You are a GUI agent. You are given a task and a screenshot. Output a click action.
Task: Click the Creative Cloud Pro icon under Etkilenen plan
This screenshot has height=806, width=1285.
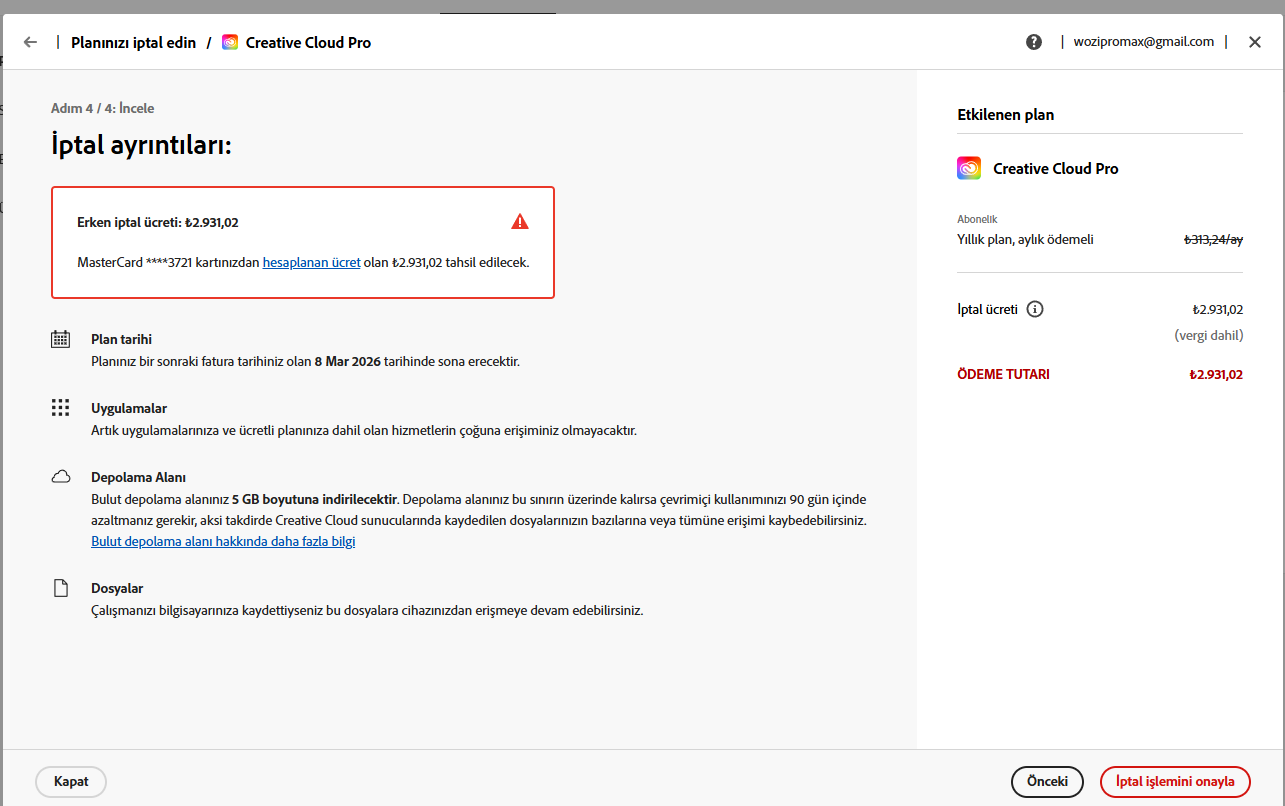(969, 168)
